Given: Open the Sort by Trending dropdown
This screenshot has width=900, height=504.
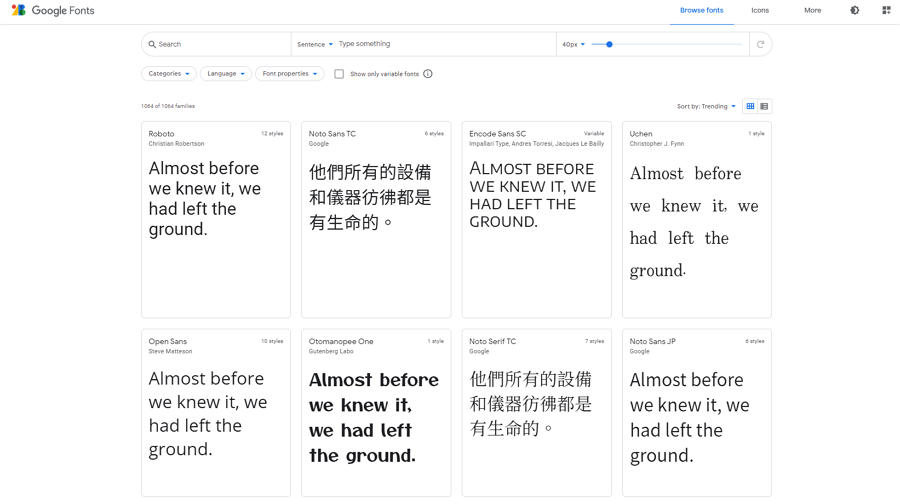Looking at the screenshot, I should tap(706, 106).
